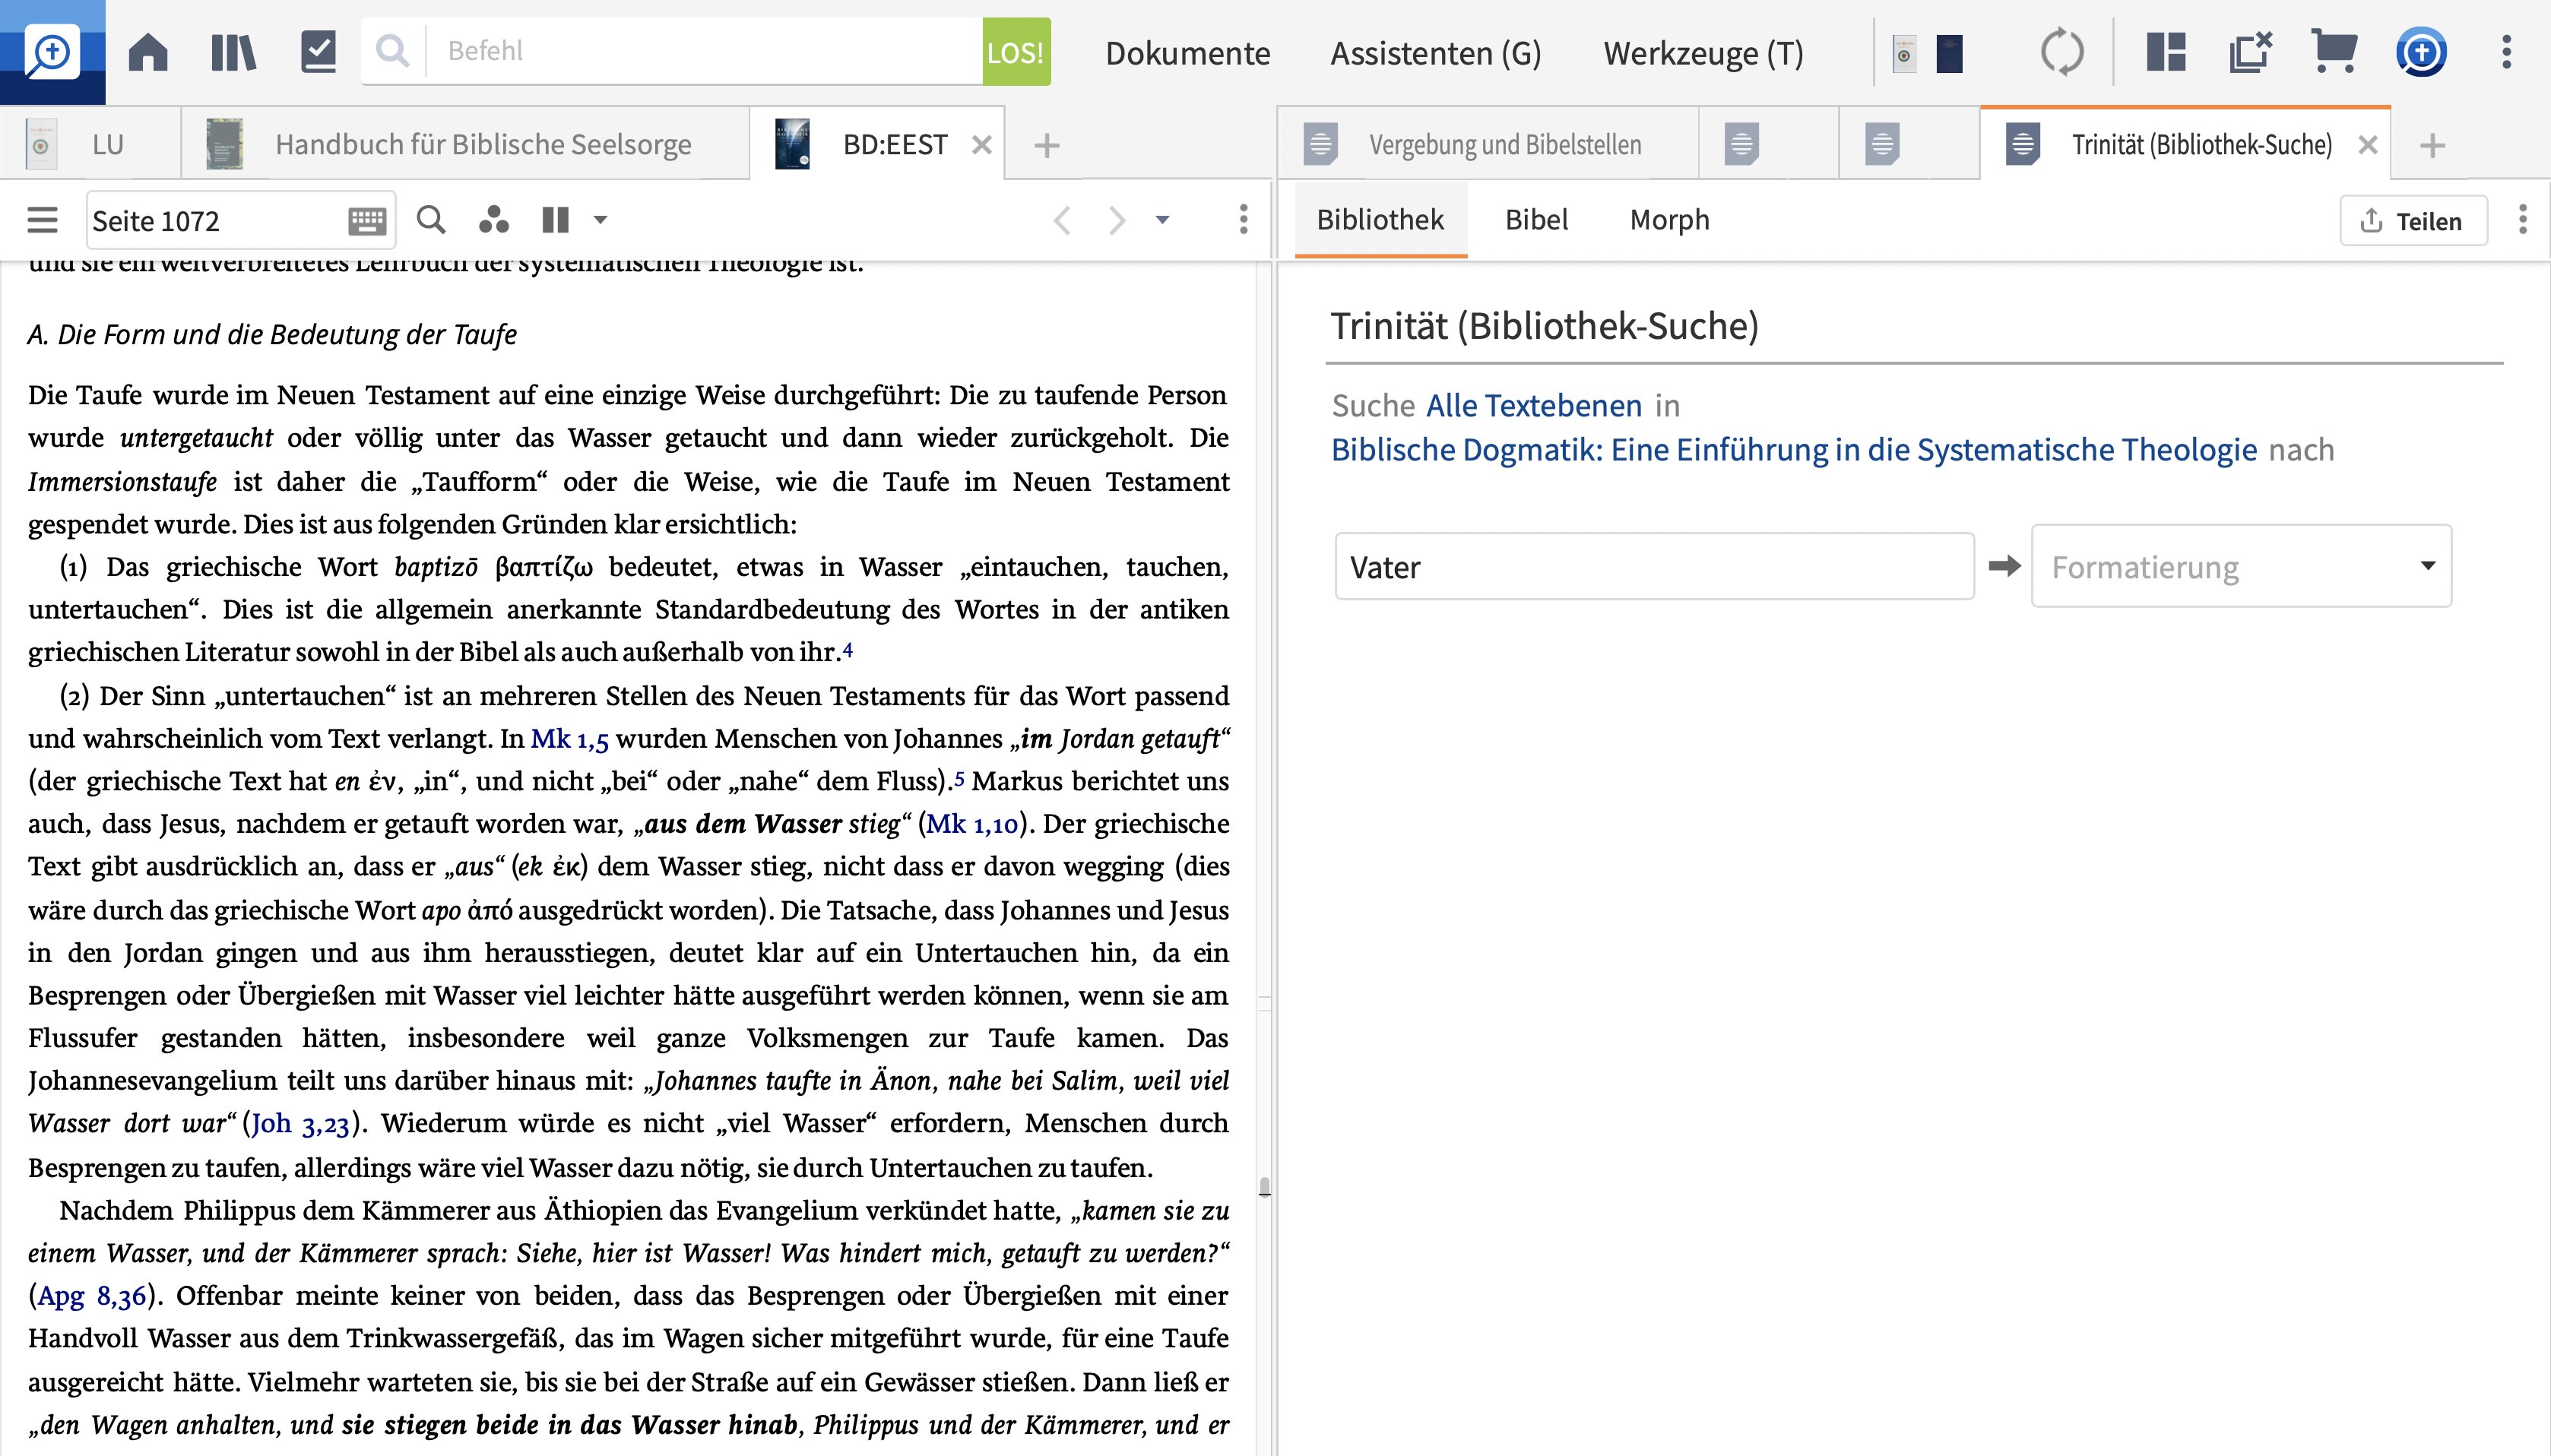Open the Apg 8,36 Bible reference

[x=92, y=1296]
